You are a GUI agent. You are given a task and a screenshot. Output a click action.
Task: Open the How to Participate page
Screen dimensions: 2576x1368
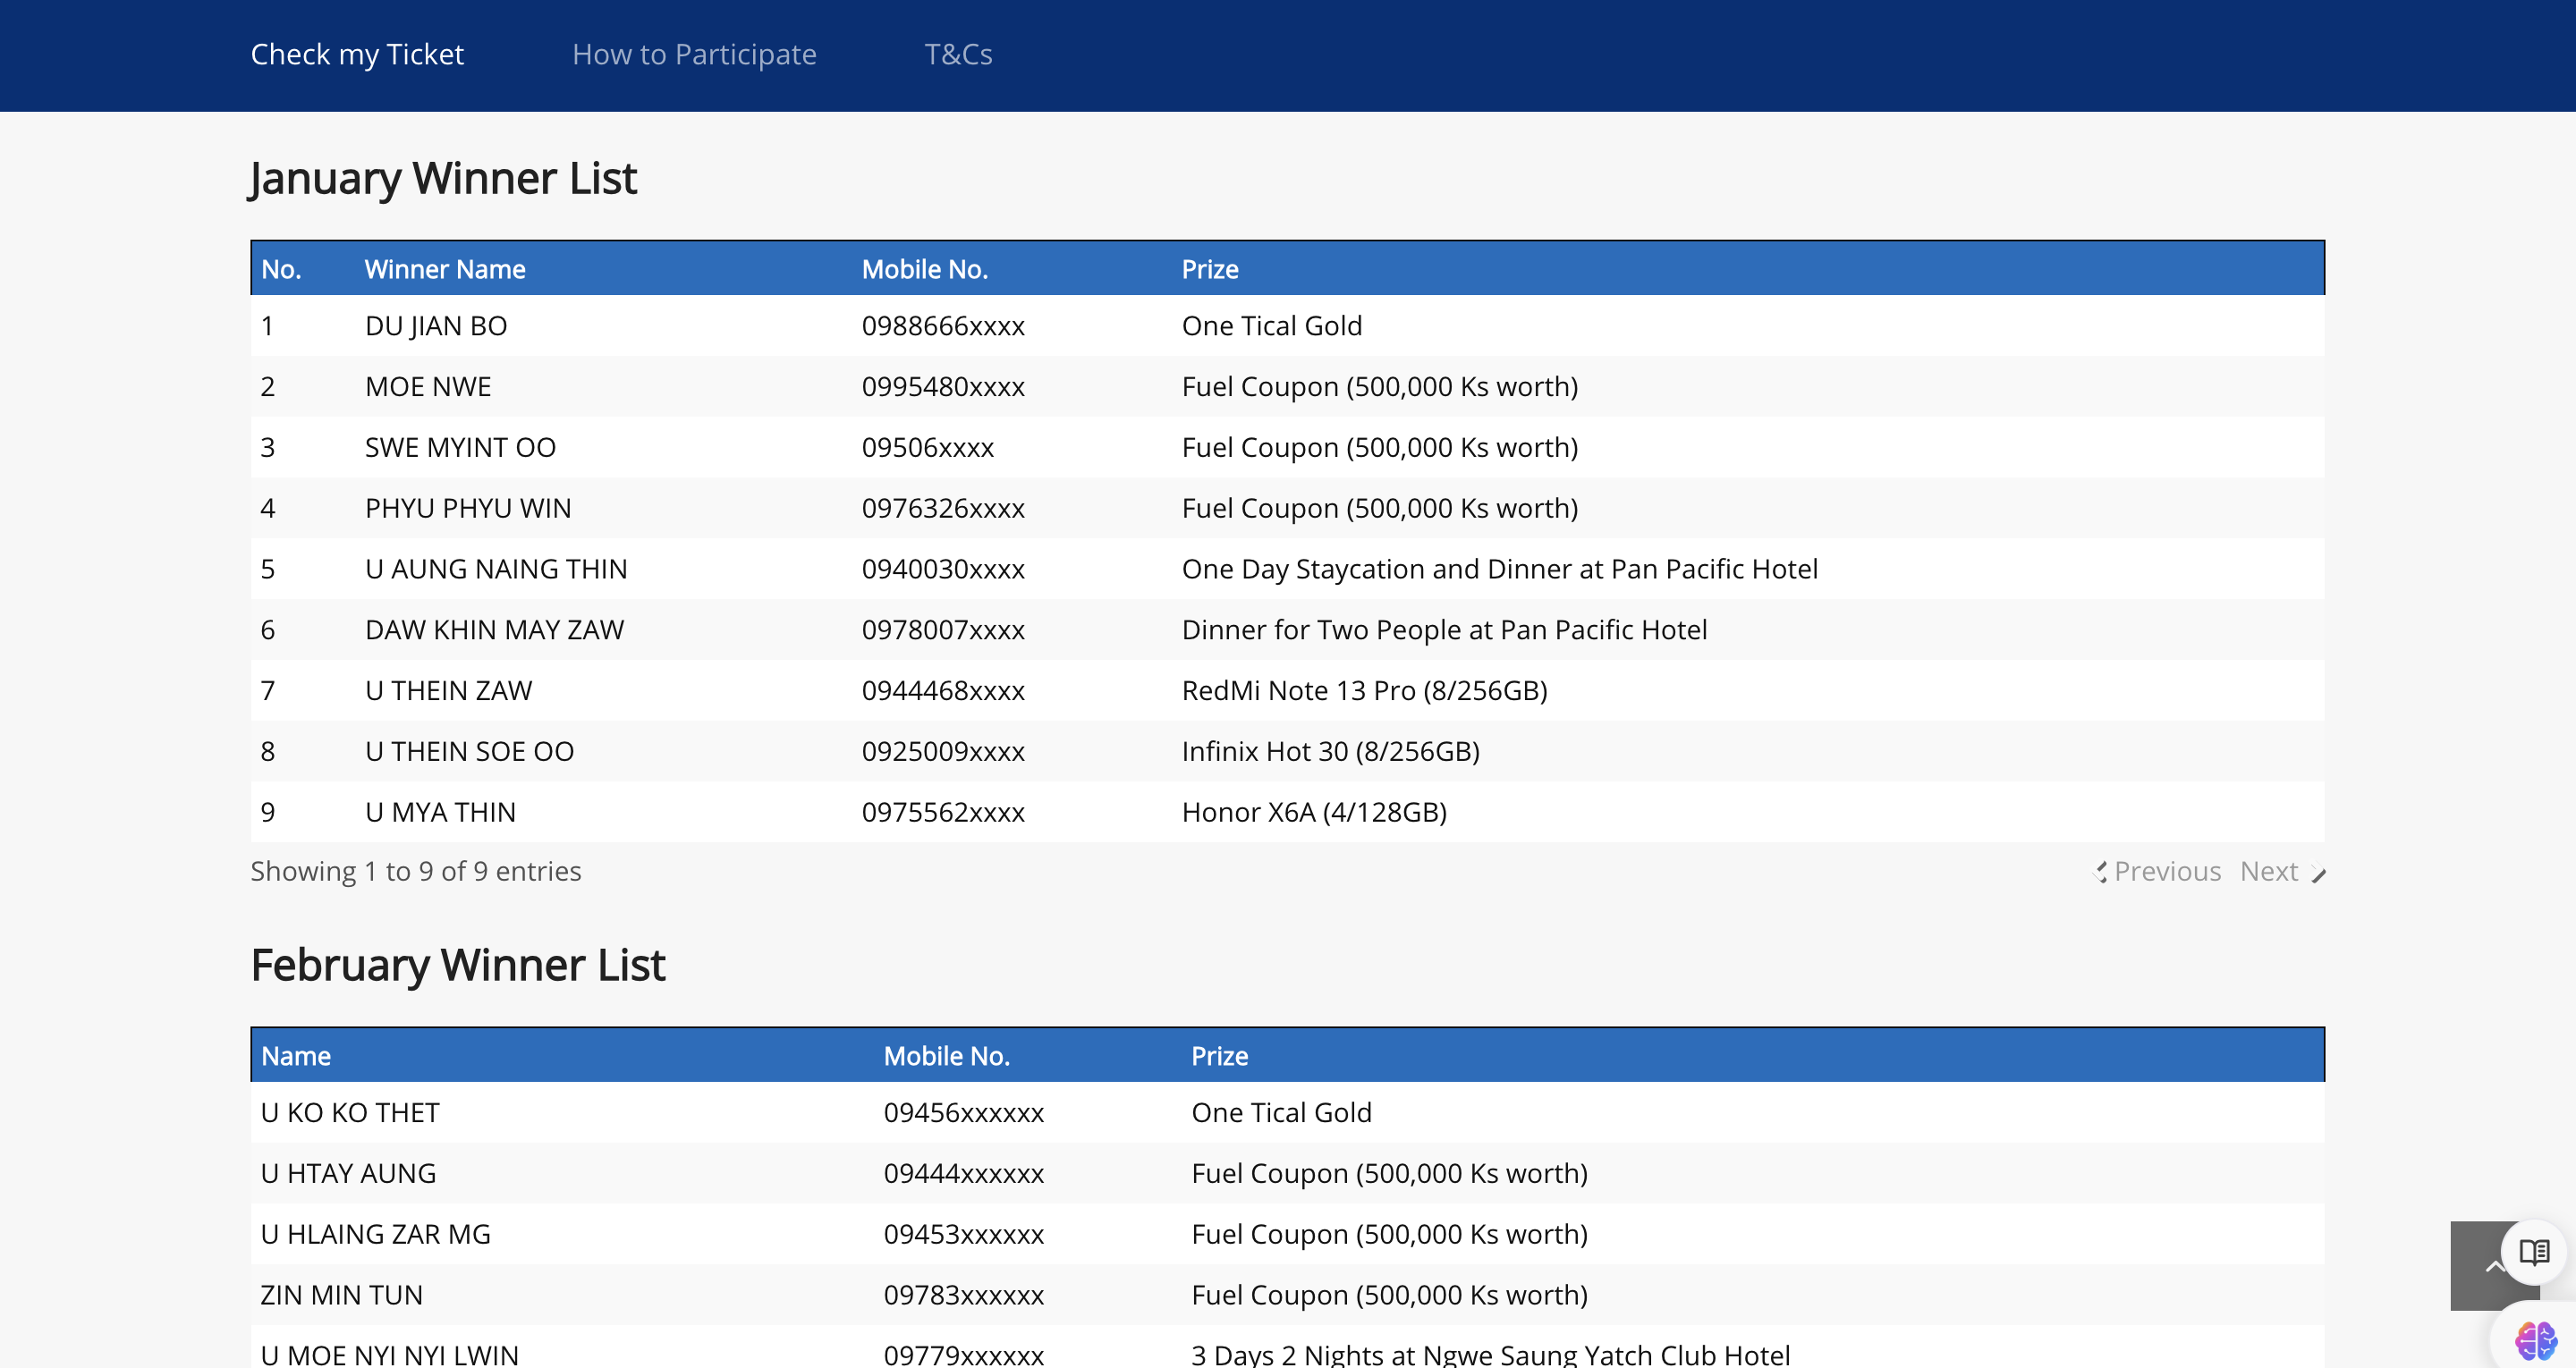point(694,54)
